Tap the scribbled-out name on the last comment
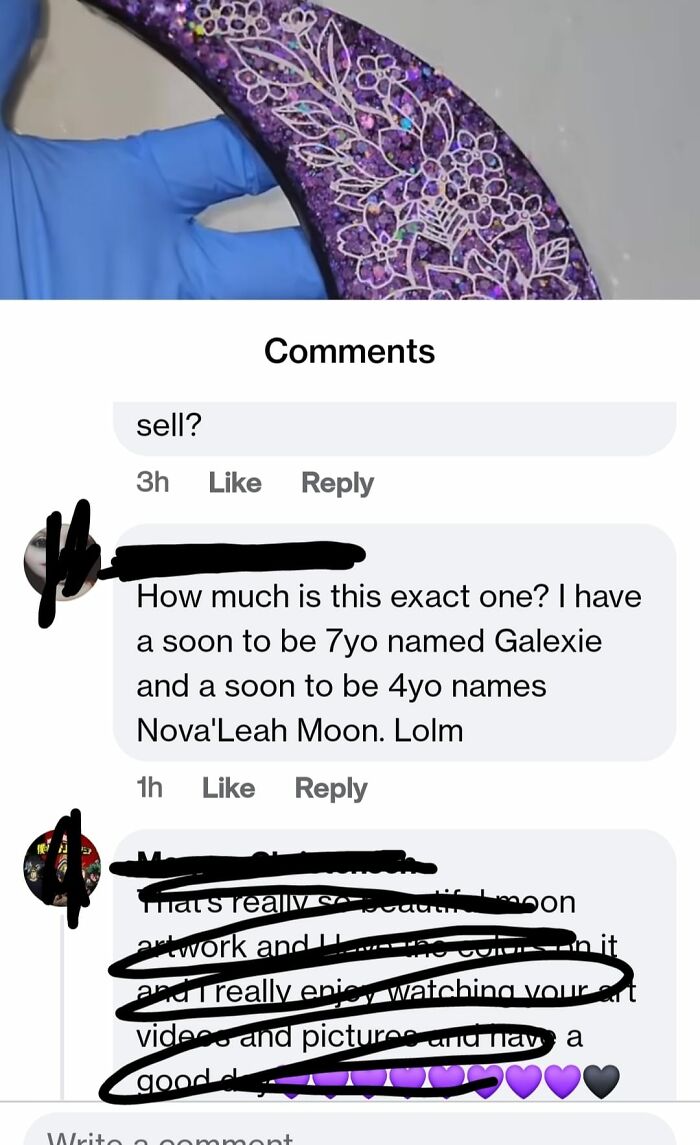Image resolution: width=700 pixels, height=1145 pixels. (274, 862)
